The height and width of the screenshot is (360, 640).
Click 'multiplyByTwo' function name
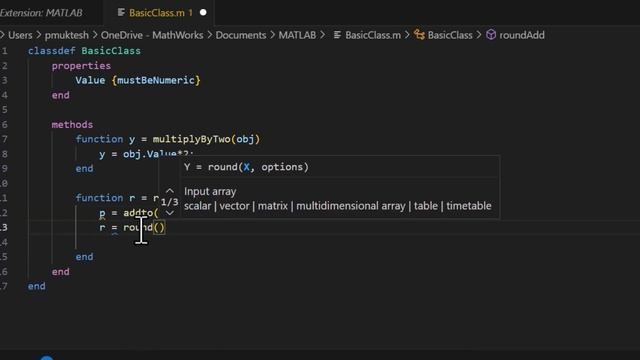[191, 139]
